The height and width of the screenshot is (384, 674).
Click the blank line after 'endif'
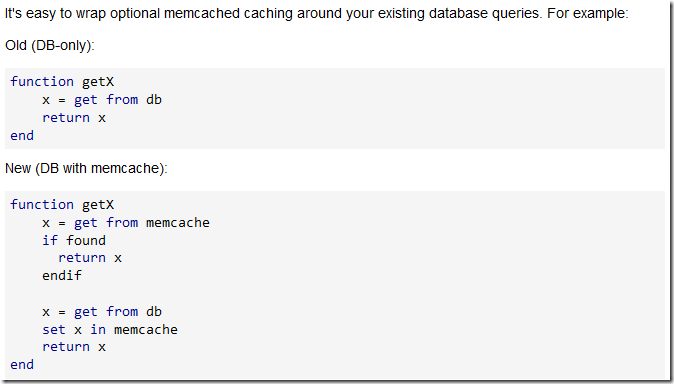[335, 294]
